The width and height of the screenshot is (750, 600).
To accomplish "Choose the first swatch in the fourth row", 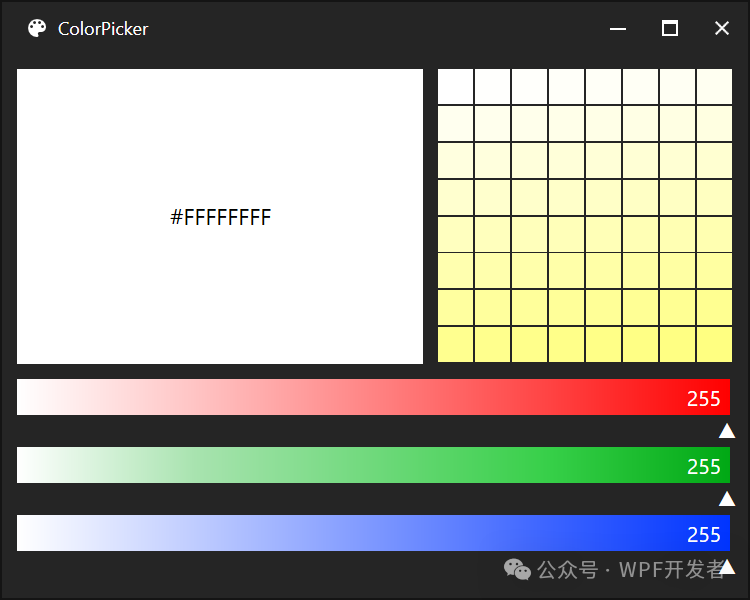I will 455,197.
